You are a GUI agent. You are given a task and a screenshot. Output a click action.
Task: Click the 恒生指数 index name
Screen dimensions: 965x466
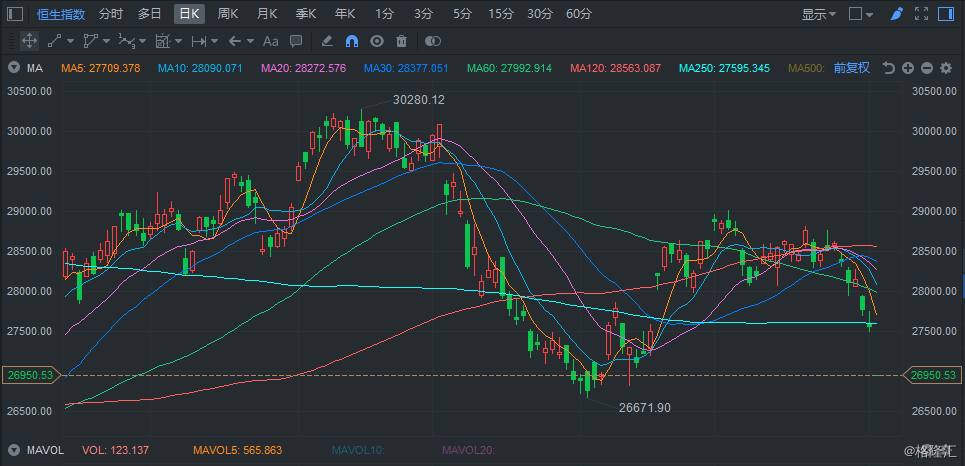[61, 14]
